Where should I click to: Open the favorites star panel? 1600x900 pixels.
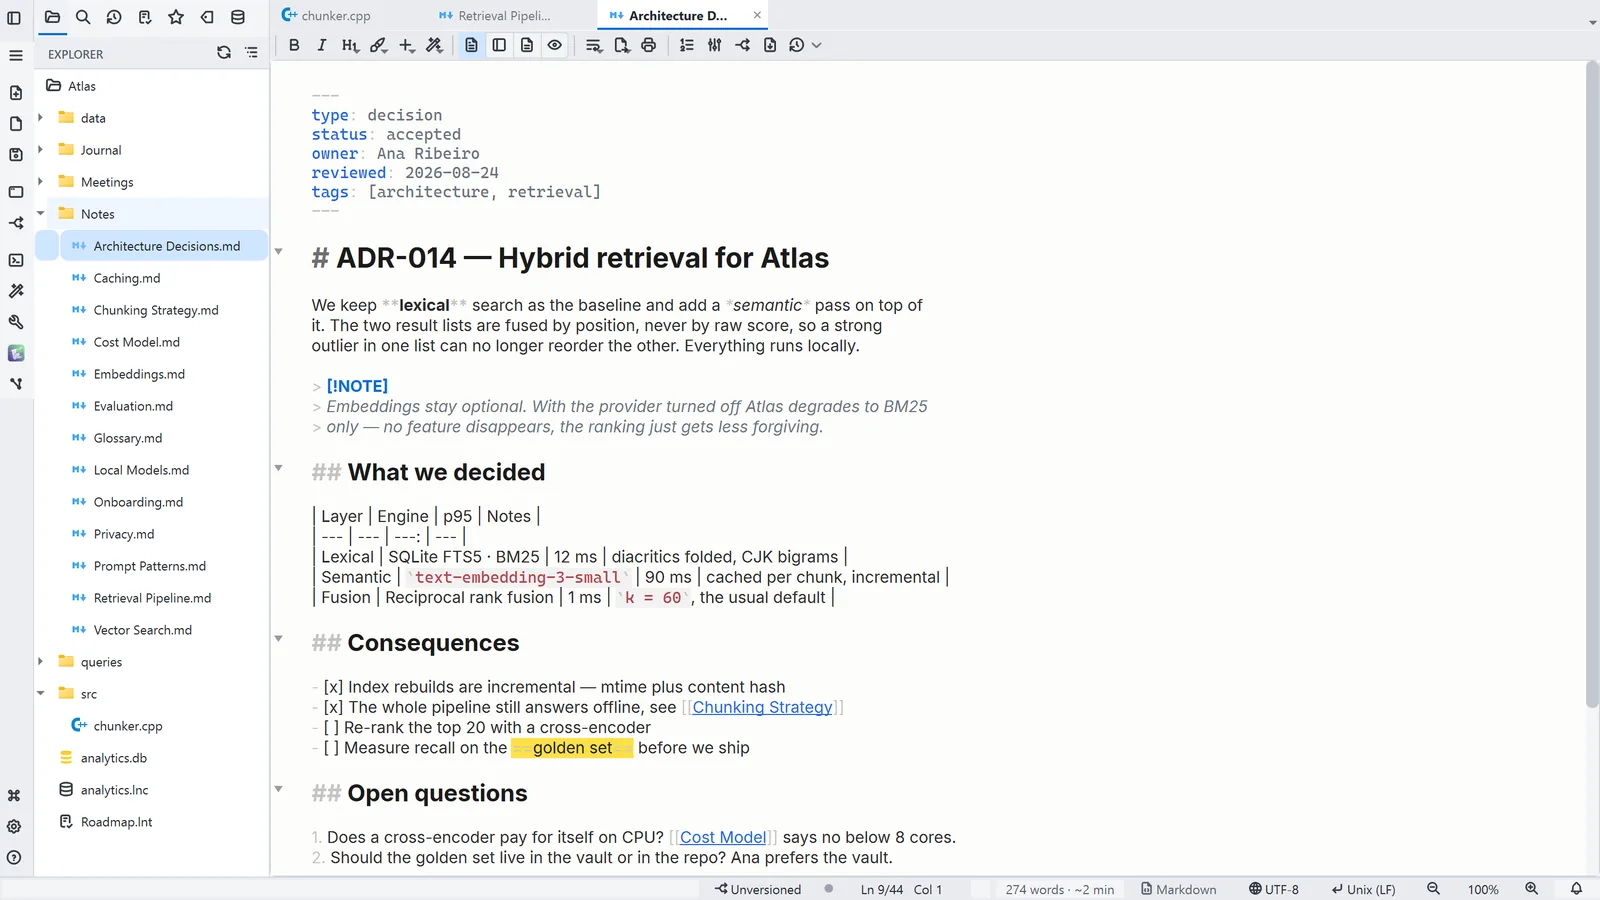tap(176, 17)
